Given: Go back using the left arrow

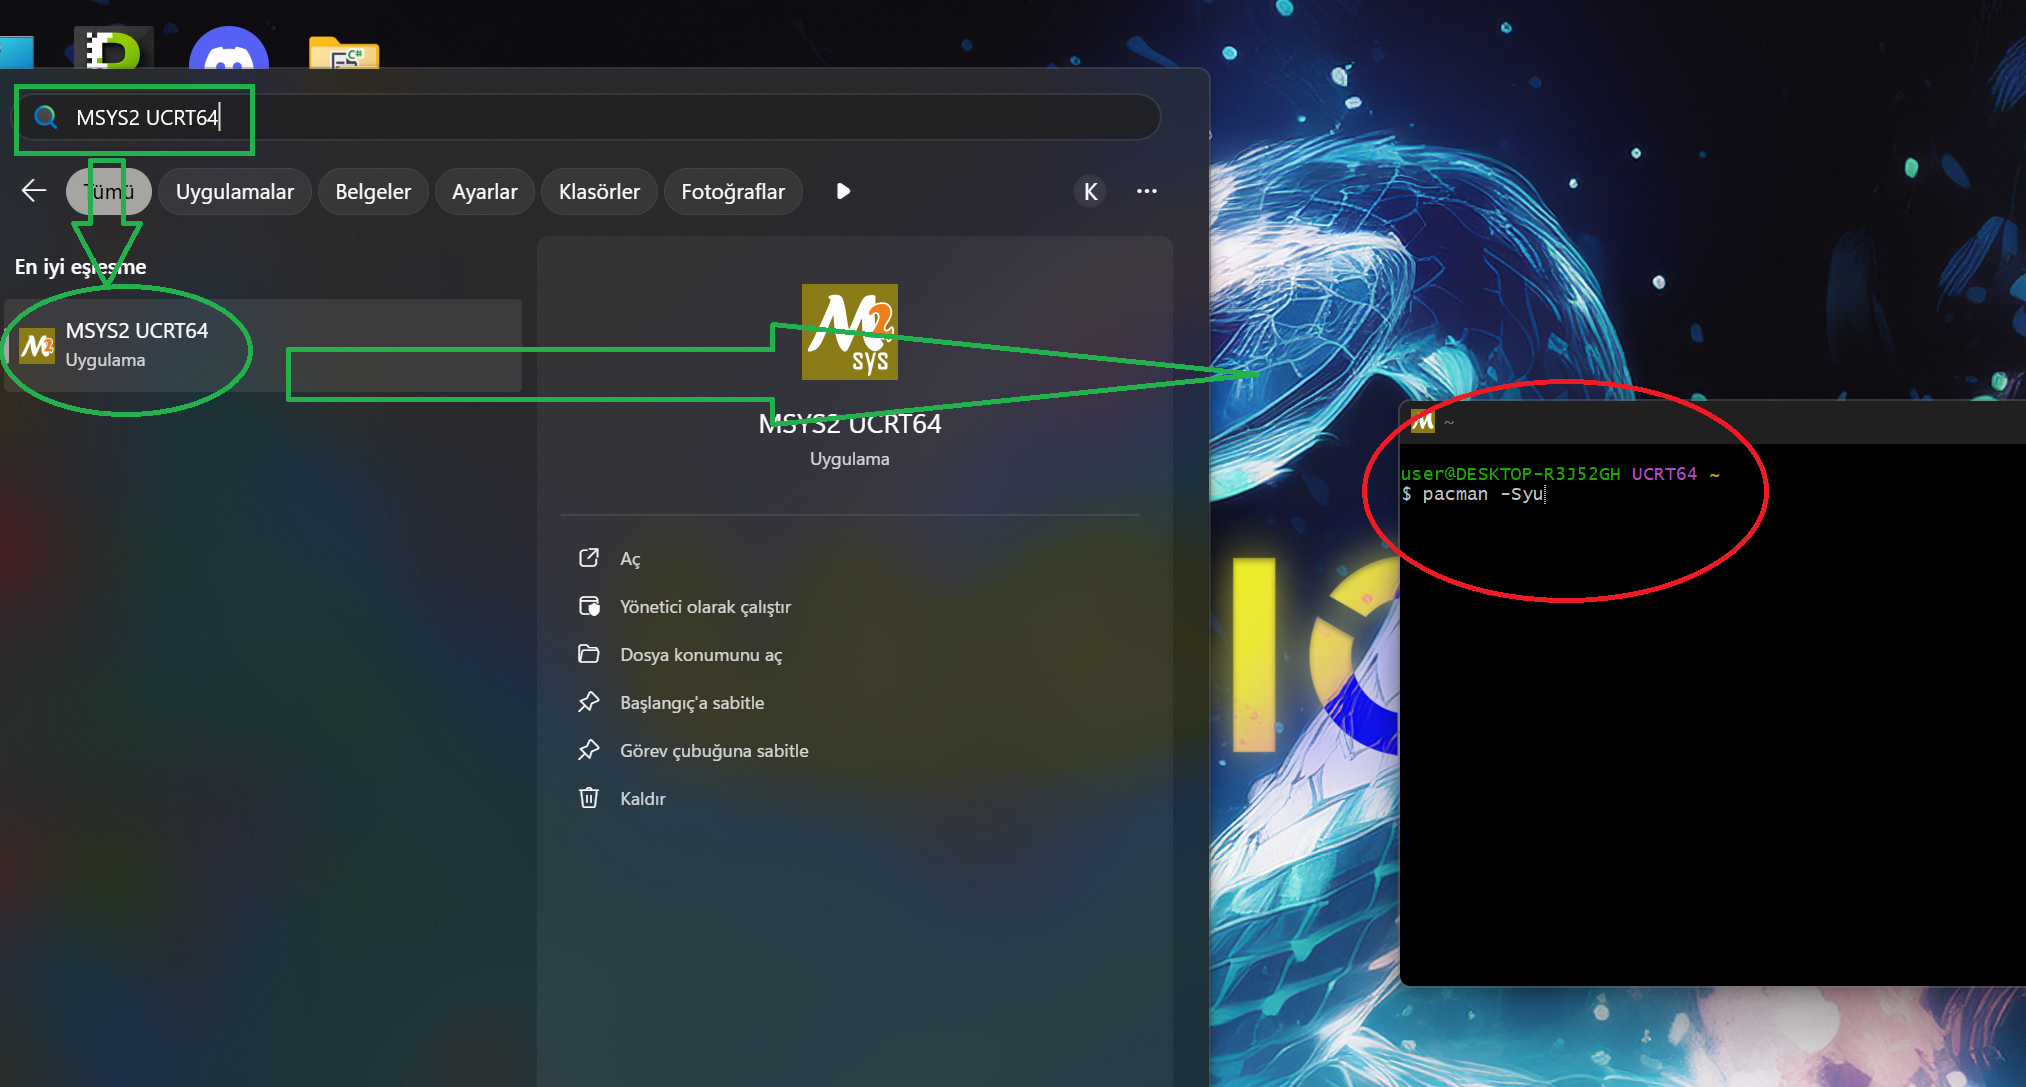Looking at the screenshot, I should [34, 191].
